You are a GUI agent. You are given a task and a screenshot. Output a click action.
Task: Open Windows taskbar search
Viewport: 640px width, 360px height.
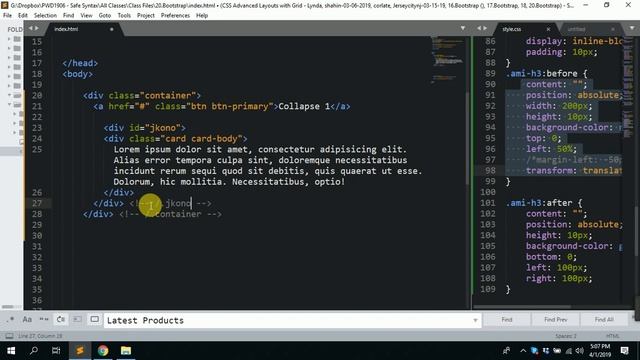34,351
